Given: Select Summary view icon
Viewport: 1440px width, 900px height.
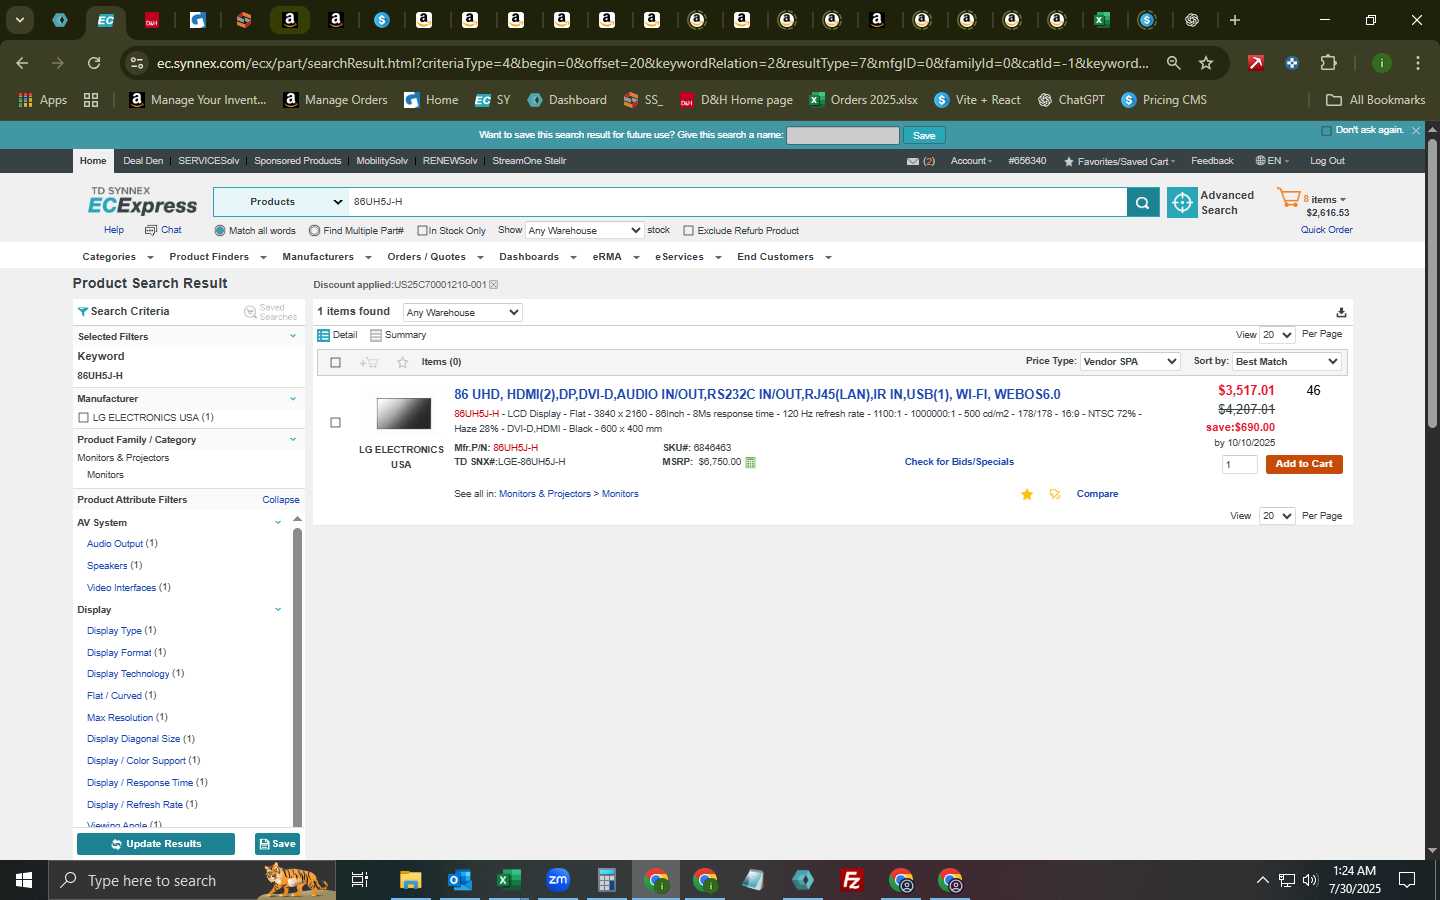Looking at the screenshot, I should [x=376, y=335].
